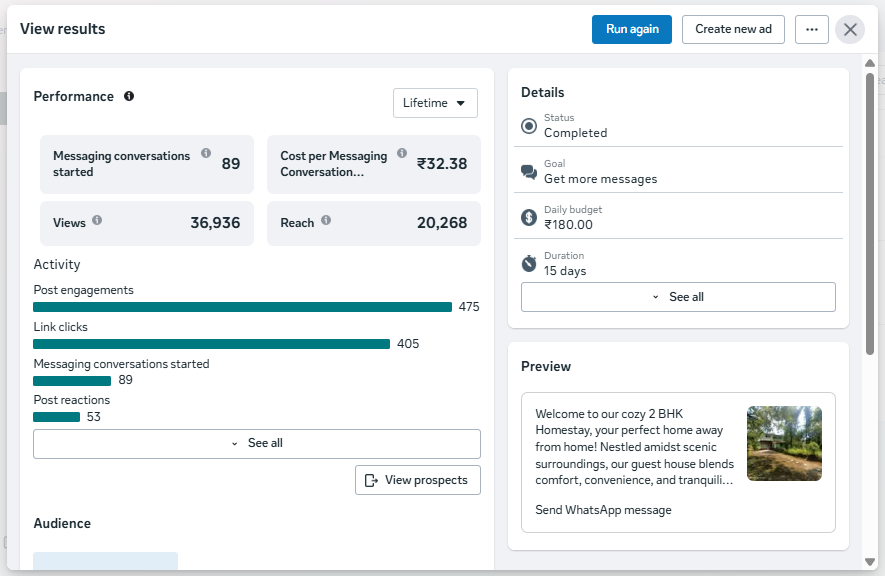Image resolution: width=885 pixels, height=576 pixels.
Task: Click the Duration stopwatch icon
Action: tap(529, 263)
